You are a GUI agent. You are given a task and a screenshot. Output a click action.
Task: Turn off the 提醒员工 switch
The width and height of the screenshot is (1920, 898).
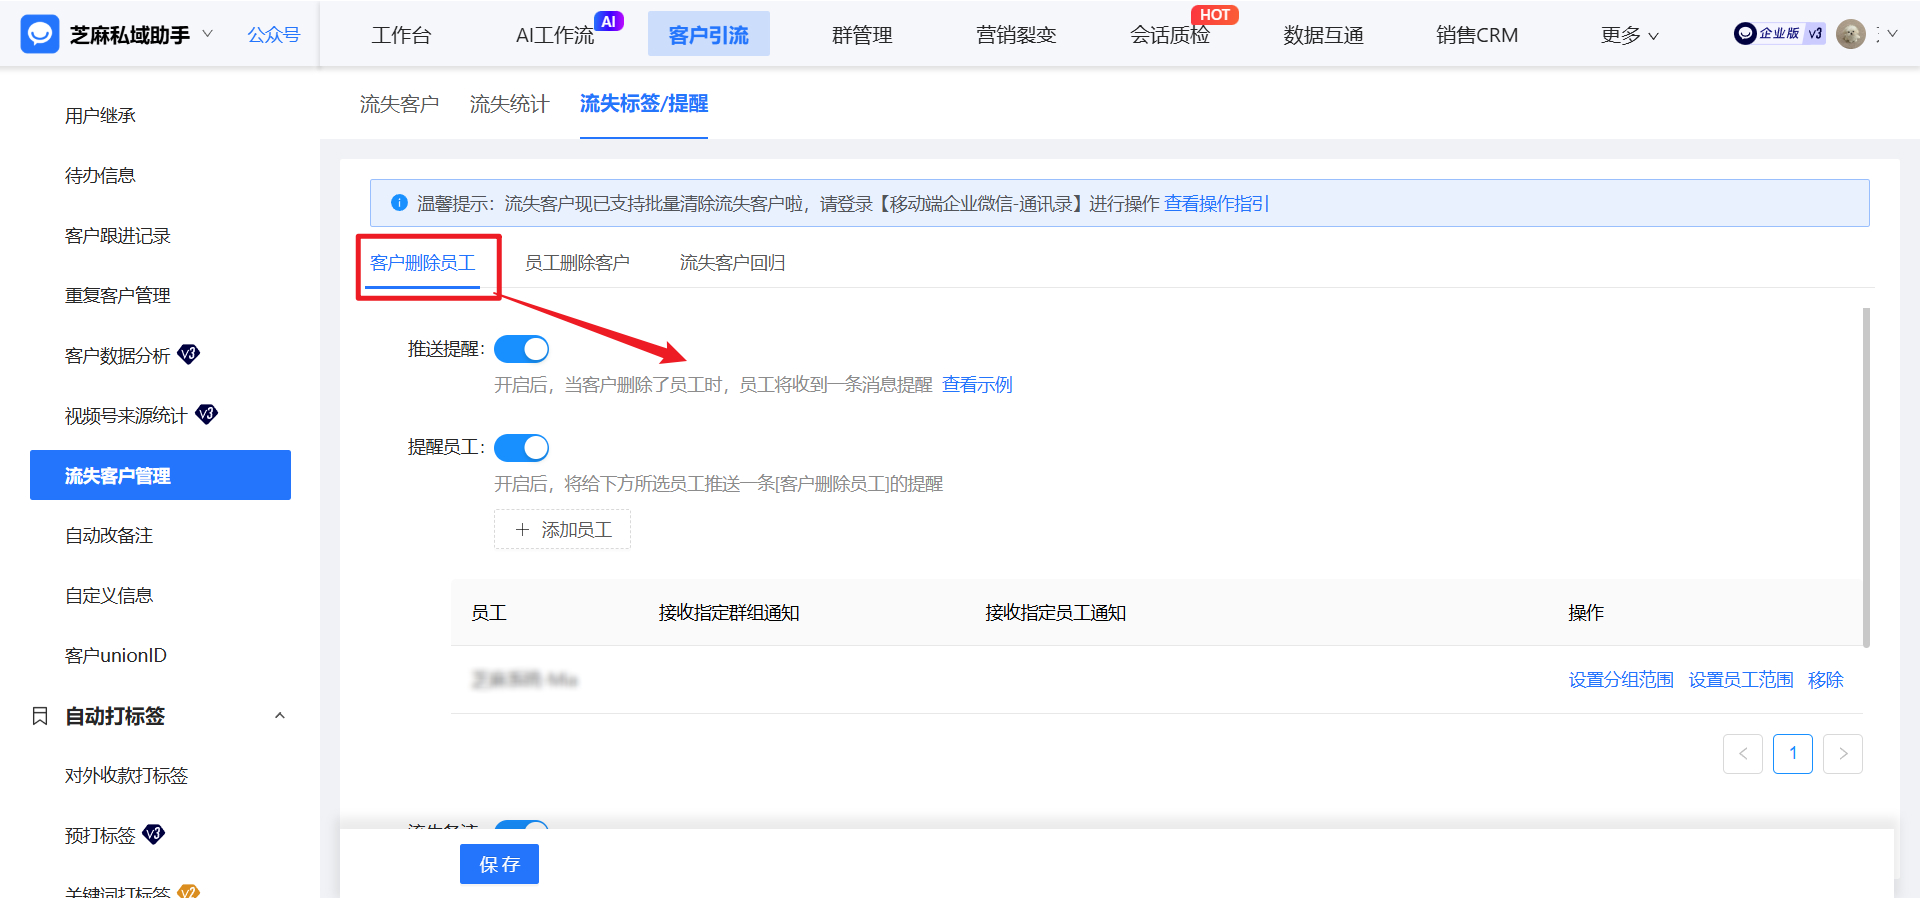click(x=521, y=447)
